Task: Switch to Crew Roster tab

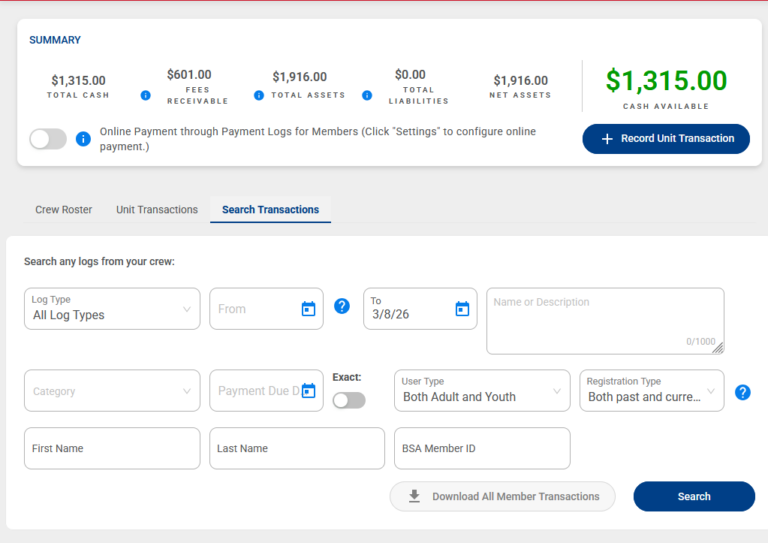Action: point(64,210)
